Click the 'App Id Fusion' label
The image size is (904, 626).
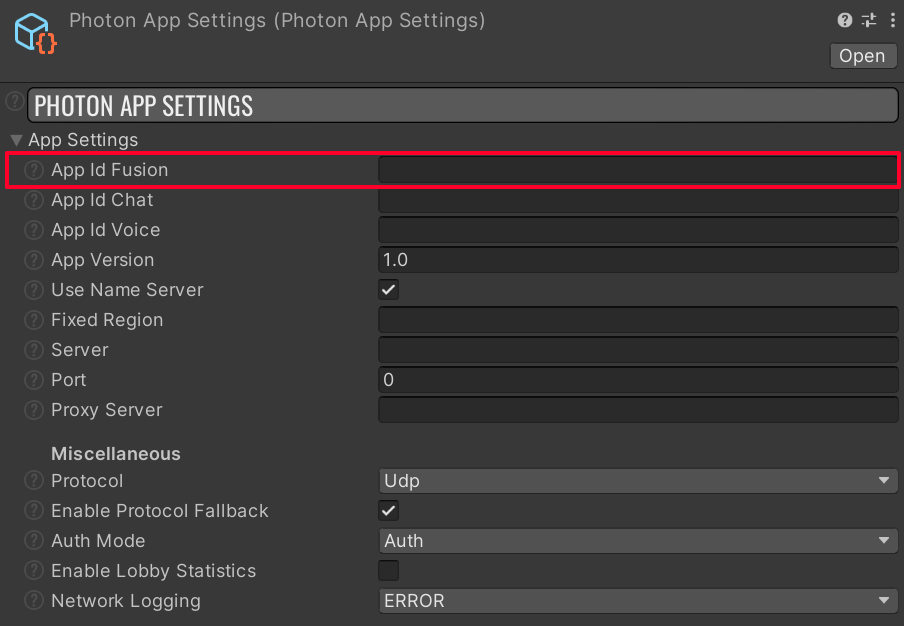pos(110,170)
